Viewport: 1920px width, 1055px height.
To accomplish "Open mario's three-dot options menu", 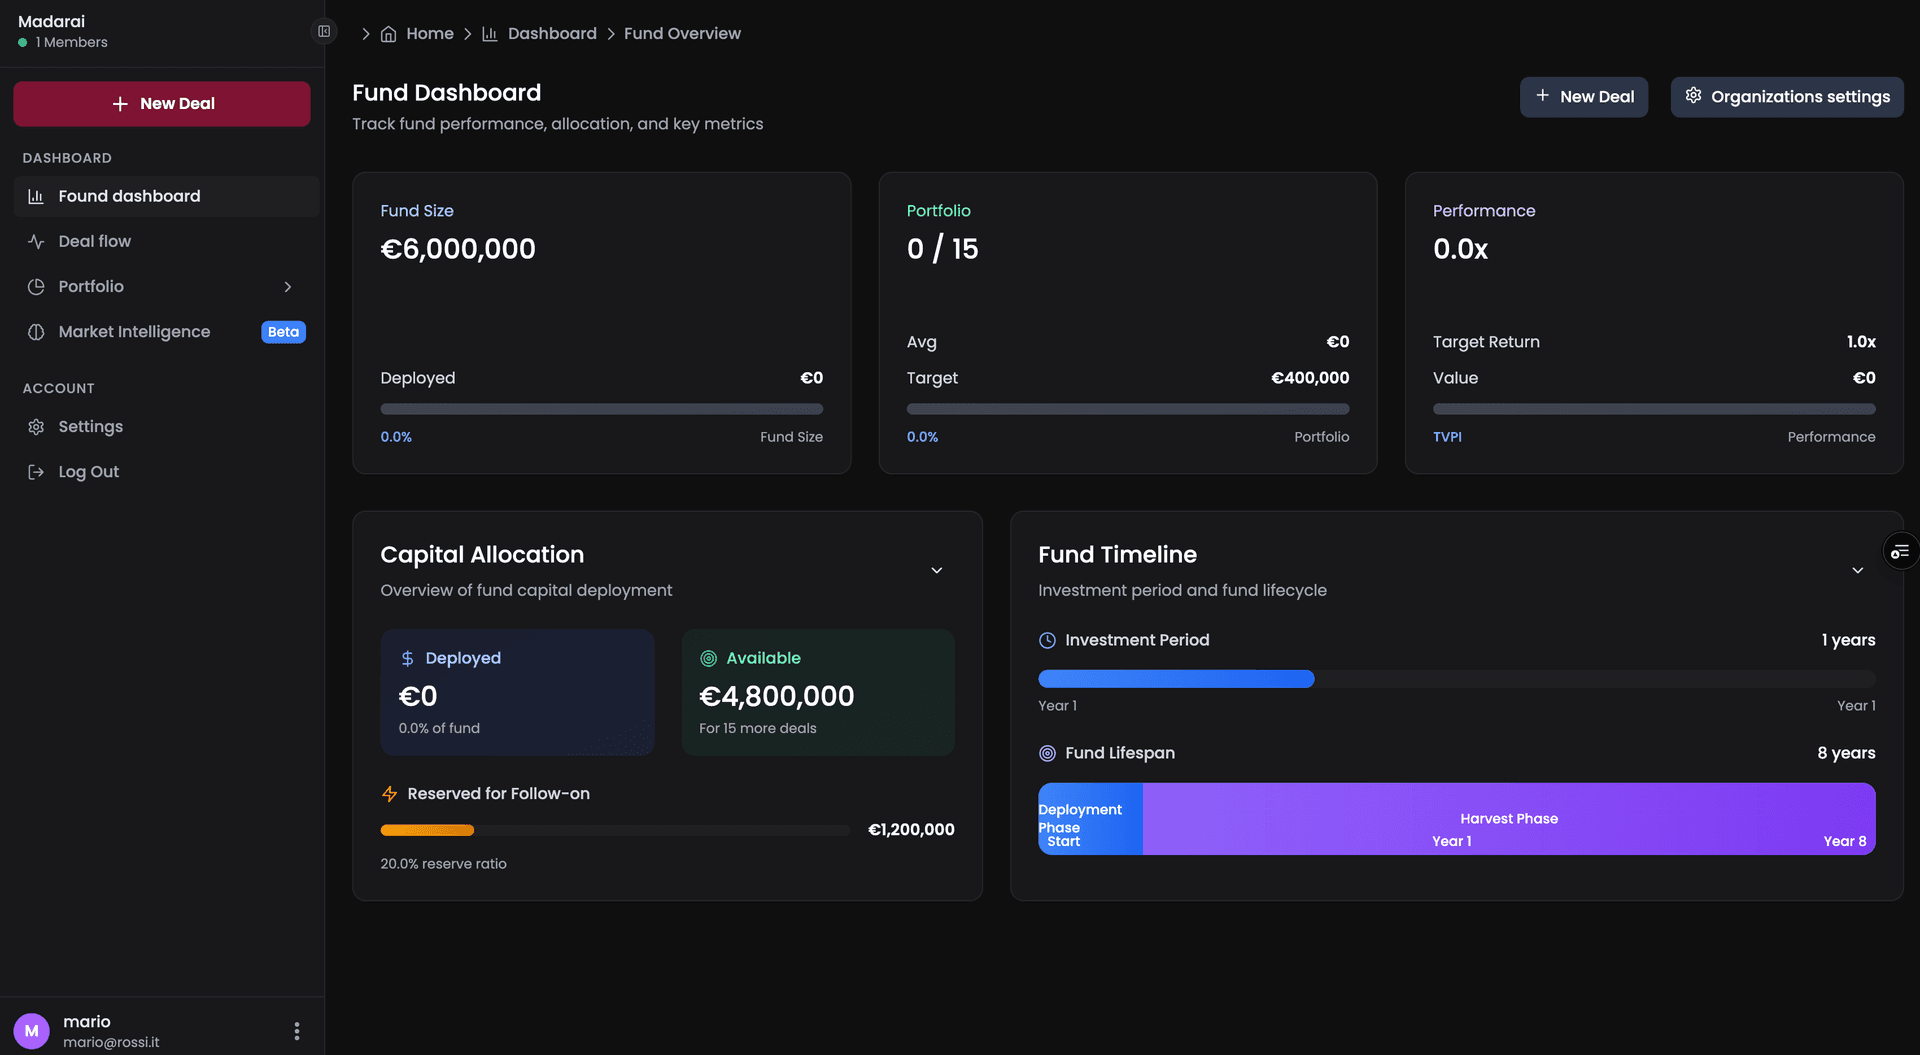I will [x=296, y=1029].
